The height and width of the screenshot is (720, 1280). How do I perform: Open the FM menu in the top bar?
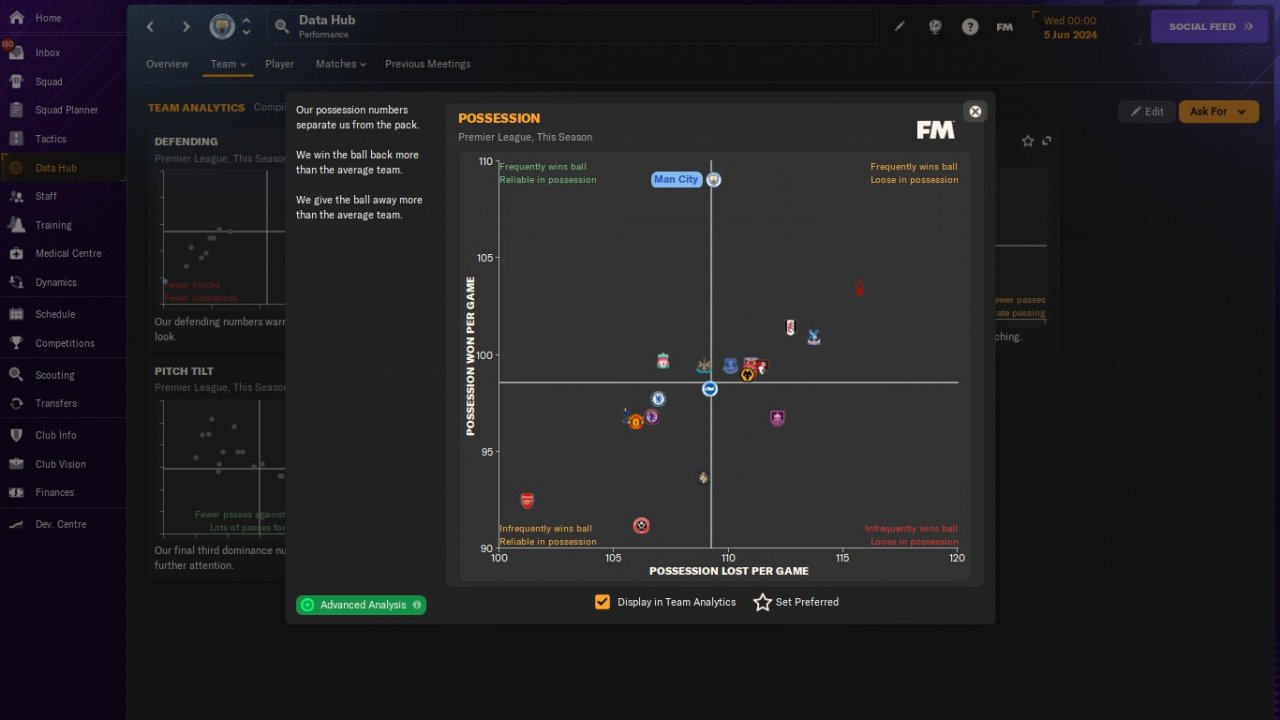[1005, 27]
